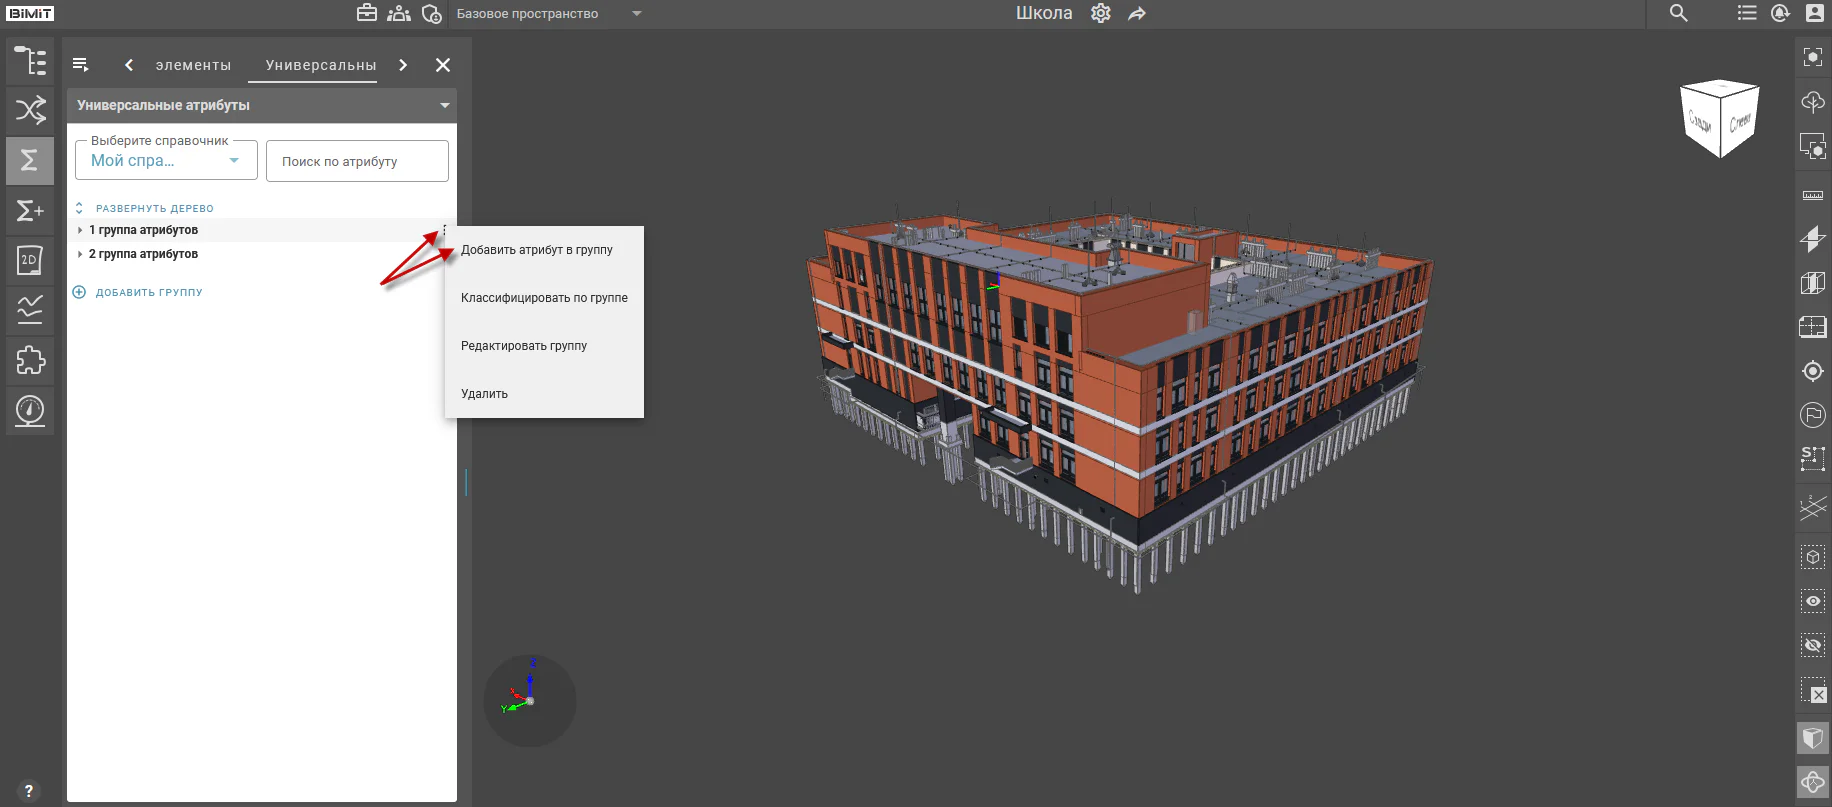Open the sigma-plus attributes tool
Image resolution: width=1832 pixels, height=807 pixels.
[30, 210]
